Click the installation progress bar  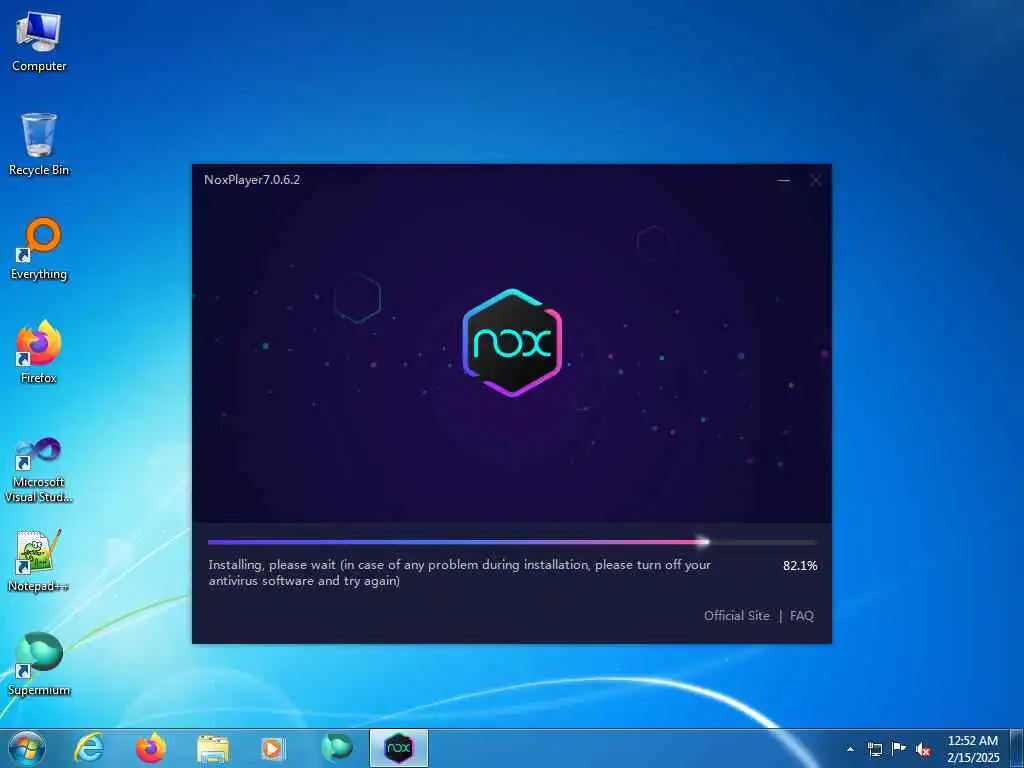512,541
